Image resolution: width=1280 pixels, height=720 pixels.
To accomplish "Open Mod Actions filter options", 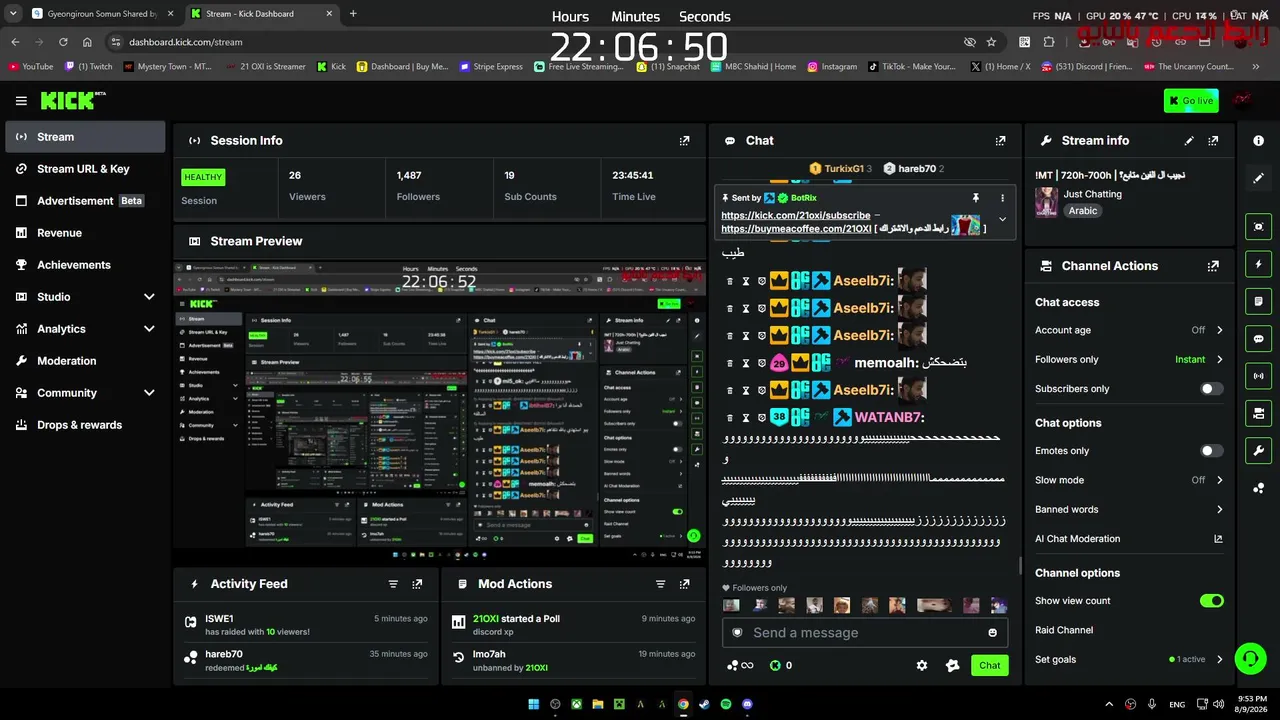I will (660, 584).
